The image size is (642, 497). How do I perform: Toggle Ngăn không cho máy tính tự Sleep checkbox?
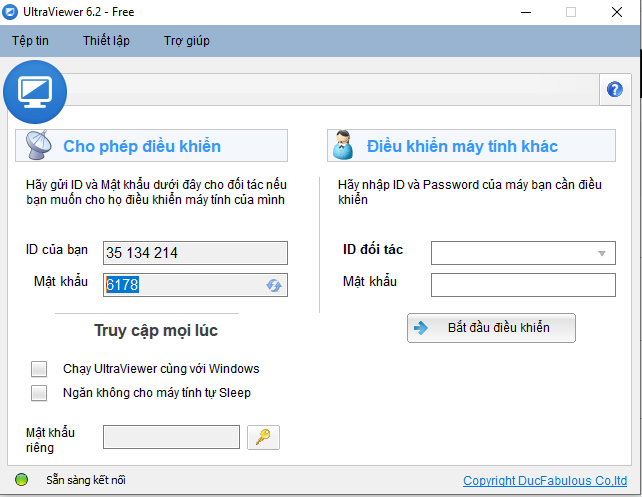(39, 393)
